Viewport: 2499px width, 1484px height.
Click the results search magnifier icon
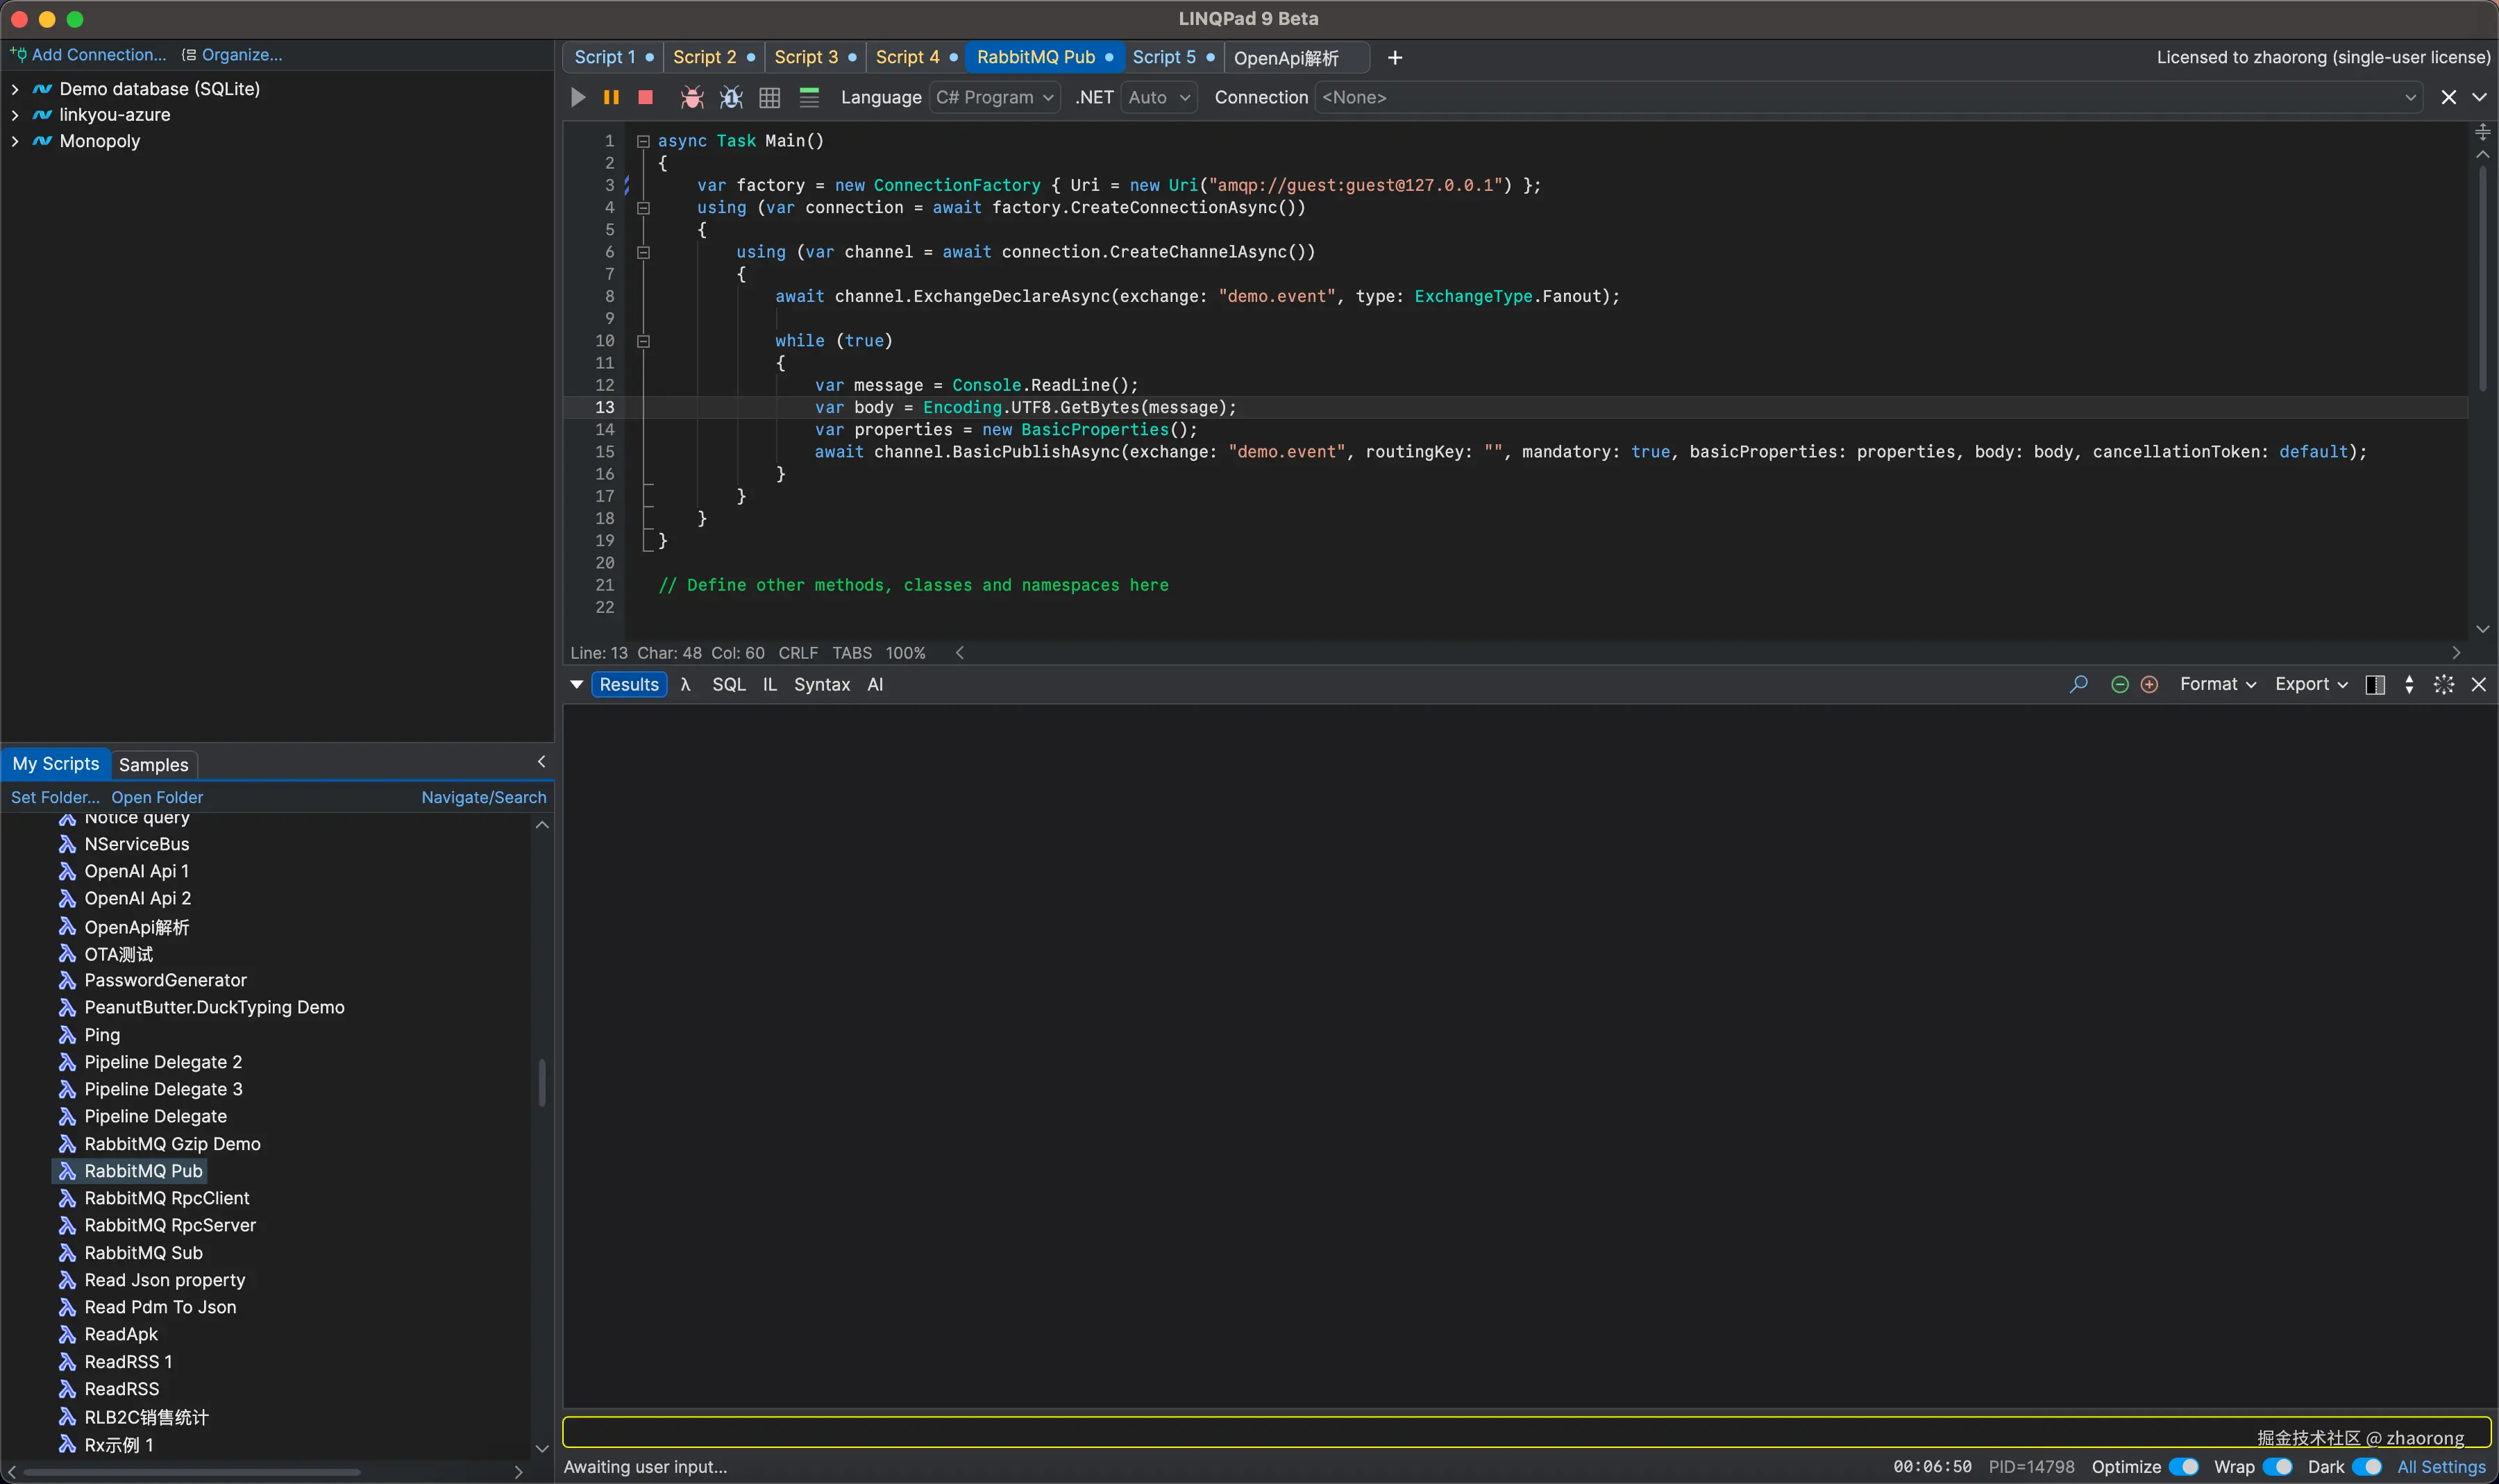2078,684
